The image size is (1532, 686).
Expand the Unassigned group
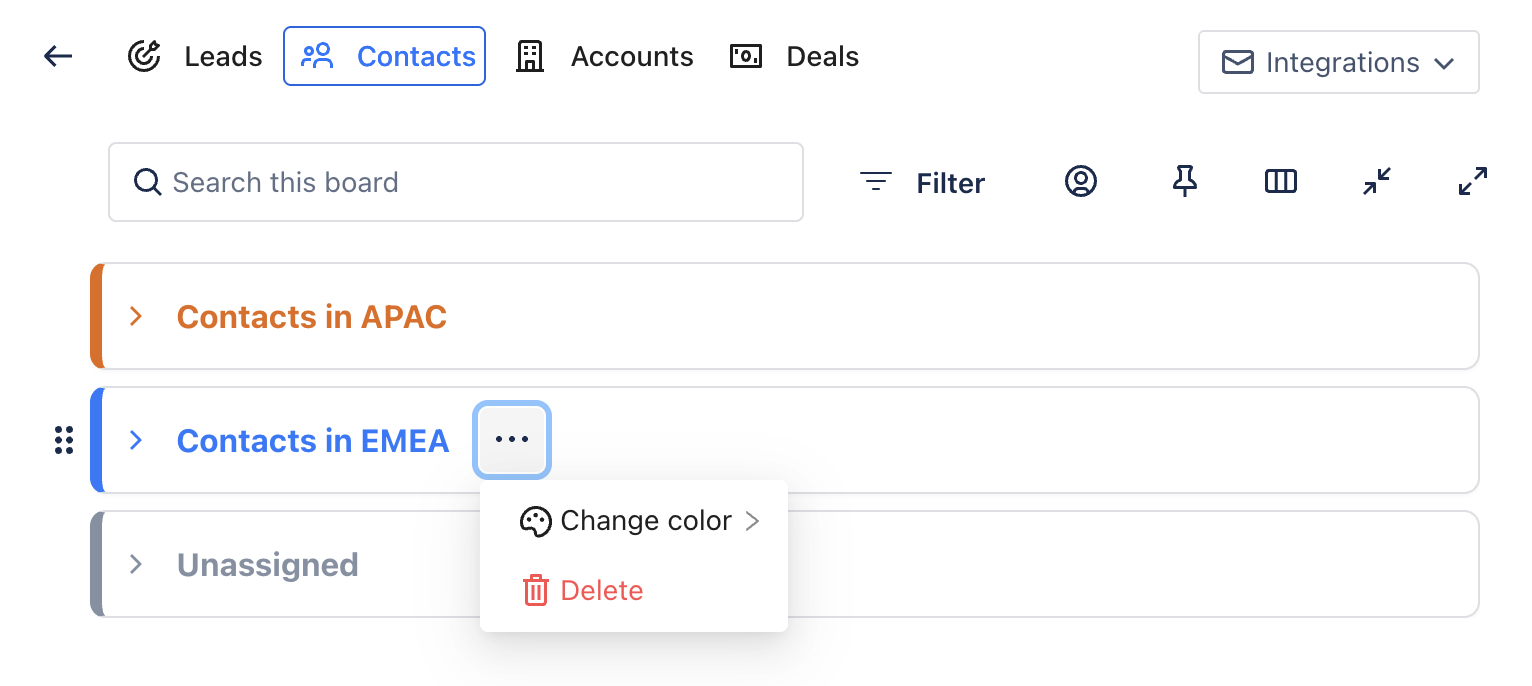pyautogui.click(x=137, y=565)
